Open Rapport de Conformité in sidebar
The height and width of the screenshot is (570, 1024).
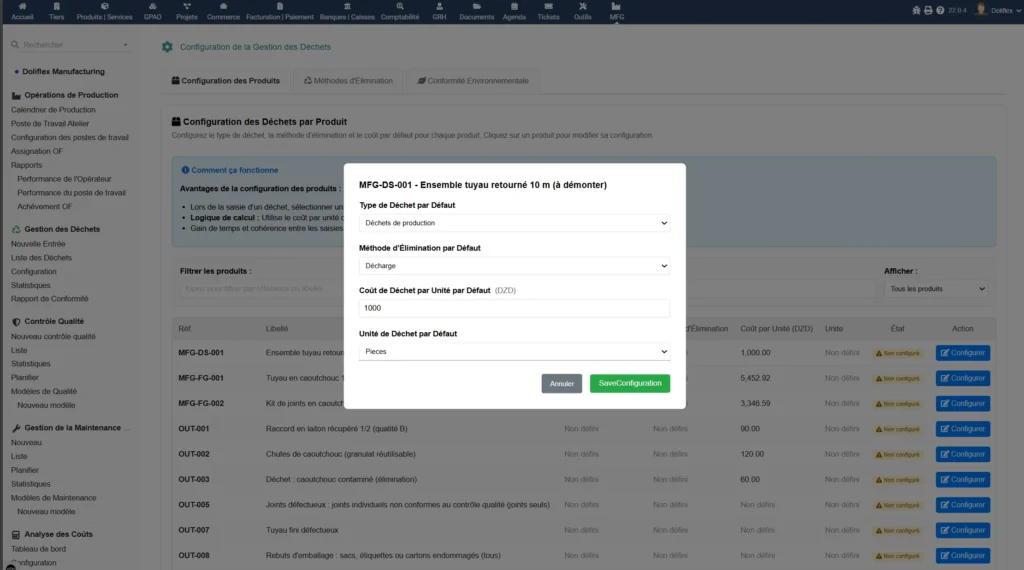pyautogui.click(x=50, y=298)
